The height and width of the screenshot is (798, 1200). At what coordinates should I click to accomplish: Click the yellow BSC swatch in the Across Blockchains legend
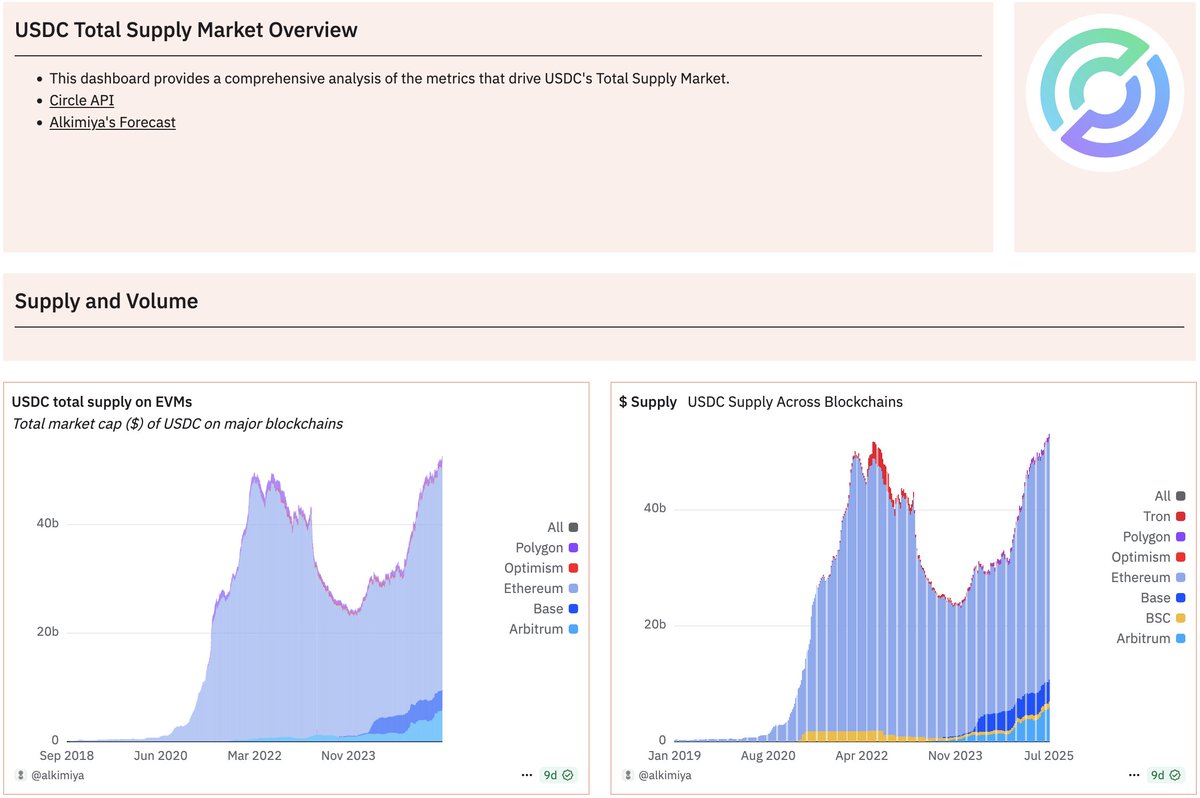click(1181, 618)
